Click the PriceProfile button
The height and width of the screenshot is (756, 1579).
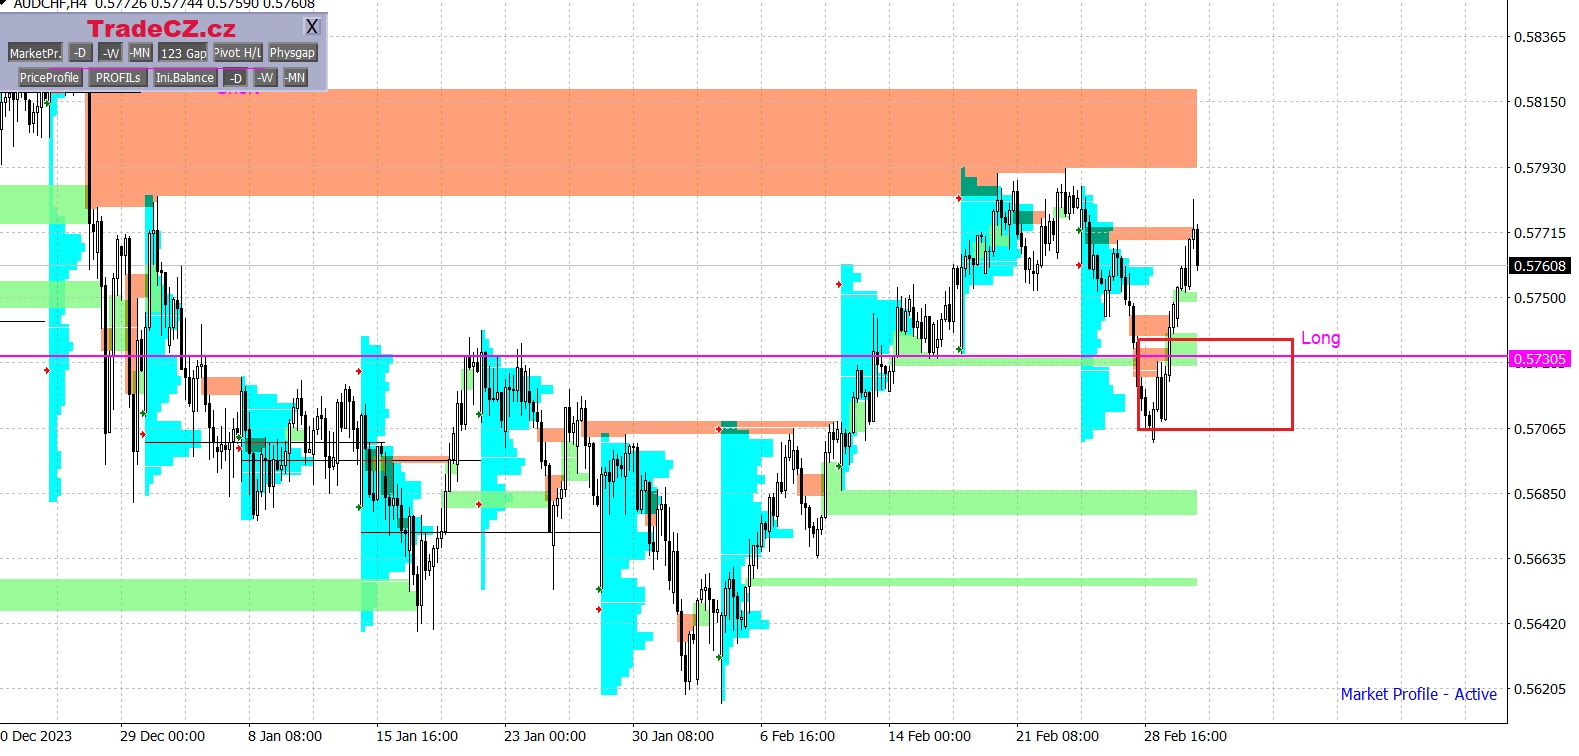click(49, 78)
